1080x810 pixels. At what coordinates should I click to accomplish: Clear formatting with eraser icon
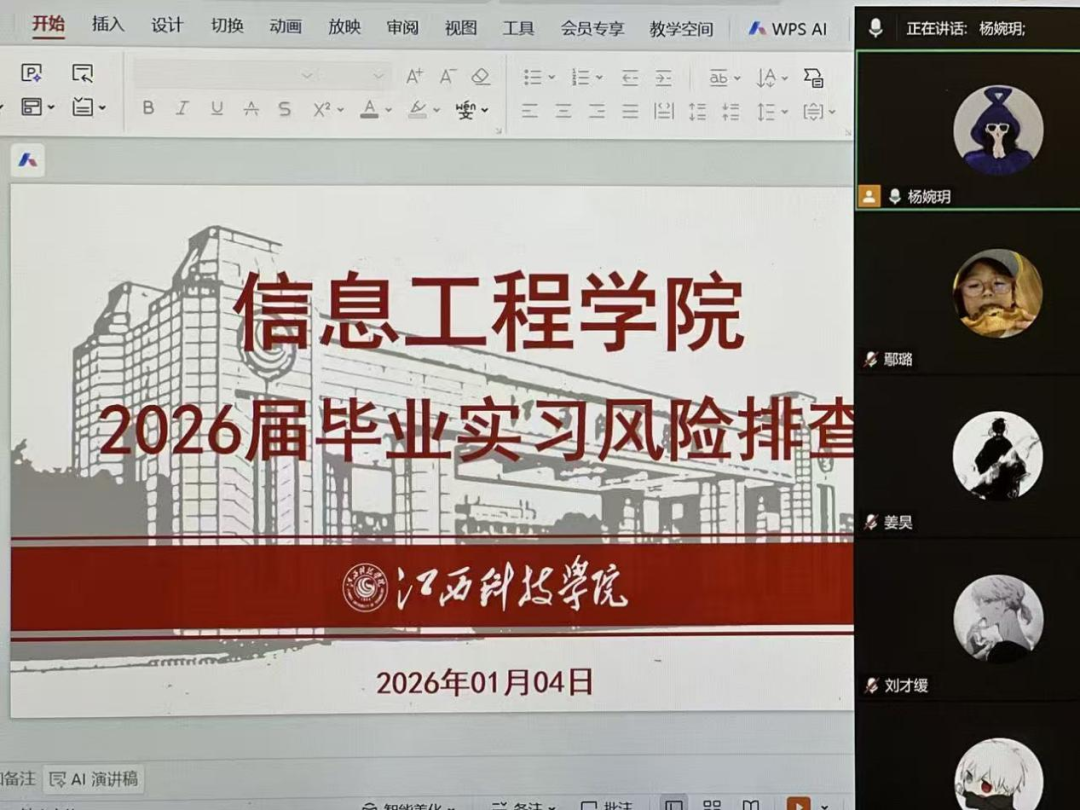tap(481, 76)
